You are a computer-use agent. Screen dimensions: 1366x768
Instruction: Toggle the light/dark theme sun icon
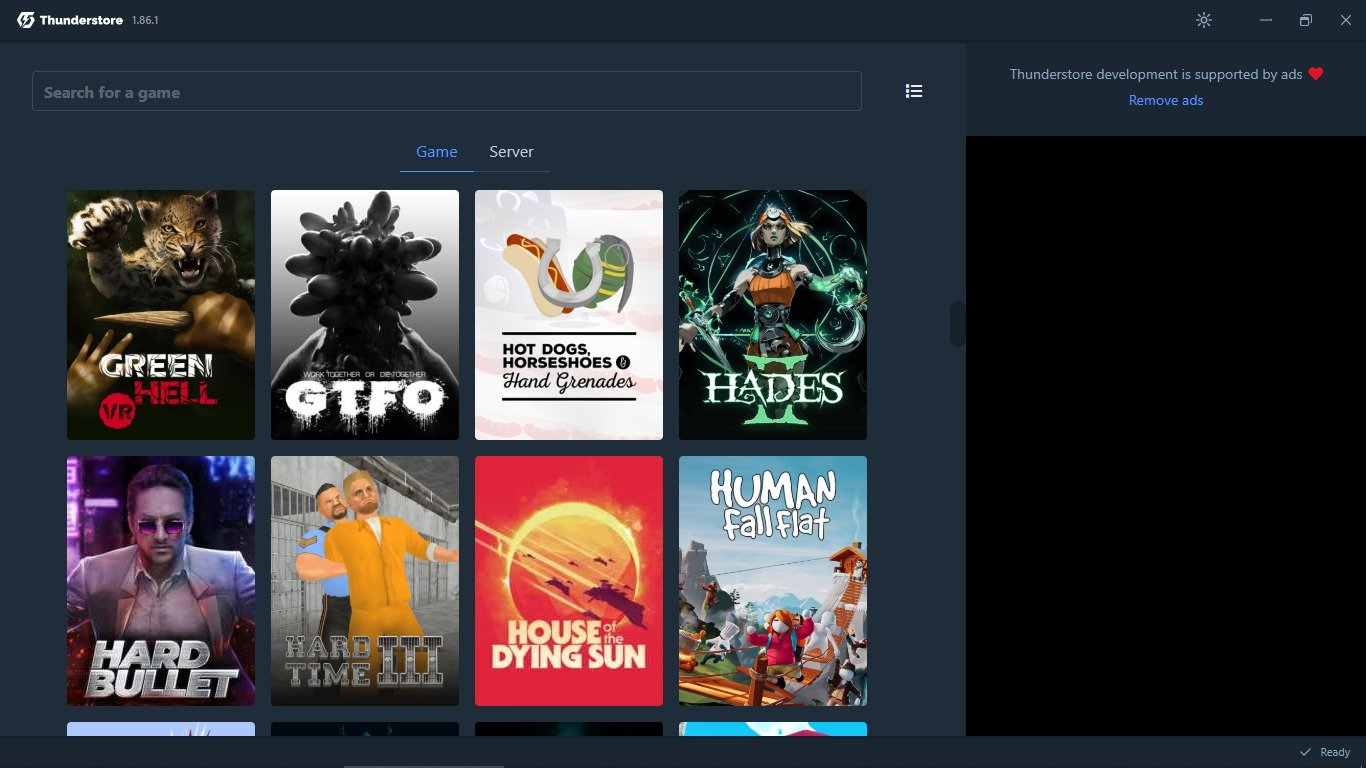[x=1204, y=20]
